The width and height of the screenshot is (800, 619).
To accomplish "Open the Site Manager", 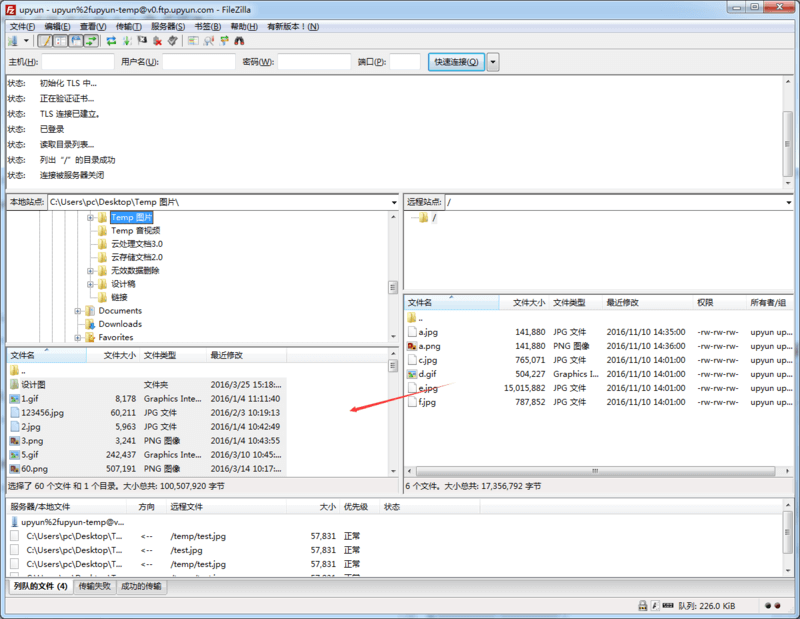I will click(13, 41).
